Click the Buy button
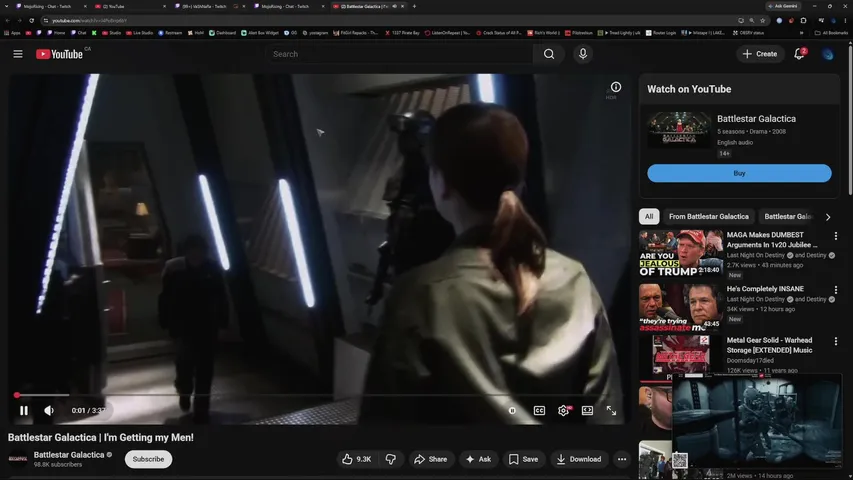This screenshot has width=853, height=480. coord(739,173)
